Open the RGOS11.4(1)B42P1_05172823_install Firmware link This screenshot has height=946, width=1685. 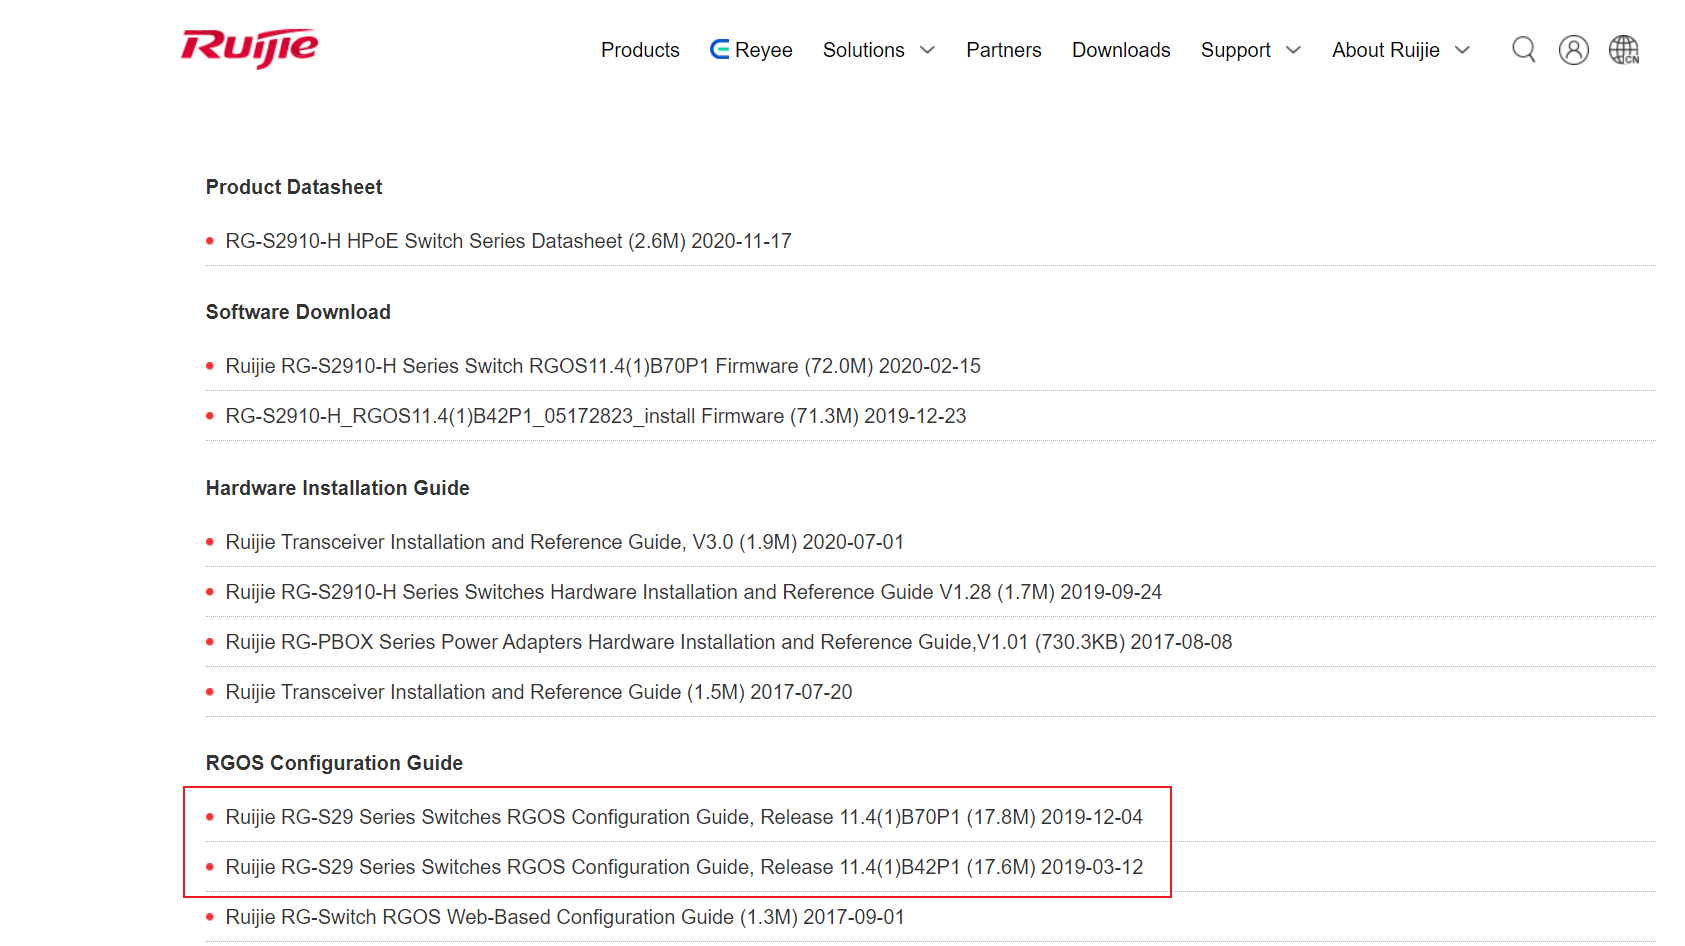[595, 416]
